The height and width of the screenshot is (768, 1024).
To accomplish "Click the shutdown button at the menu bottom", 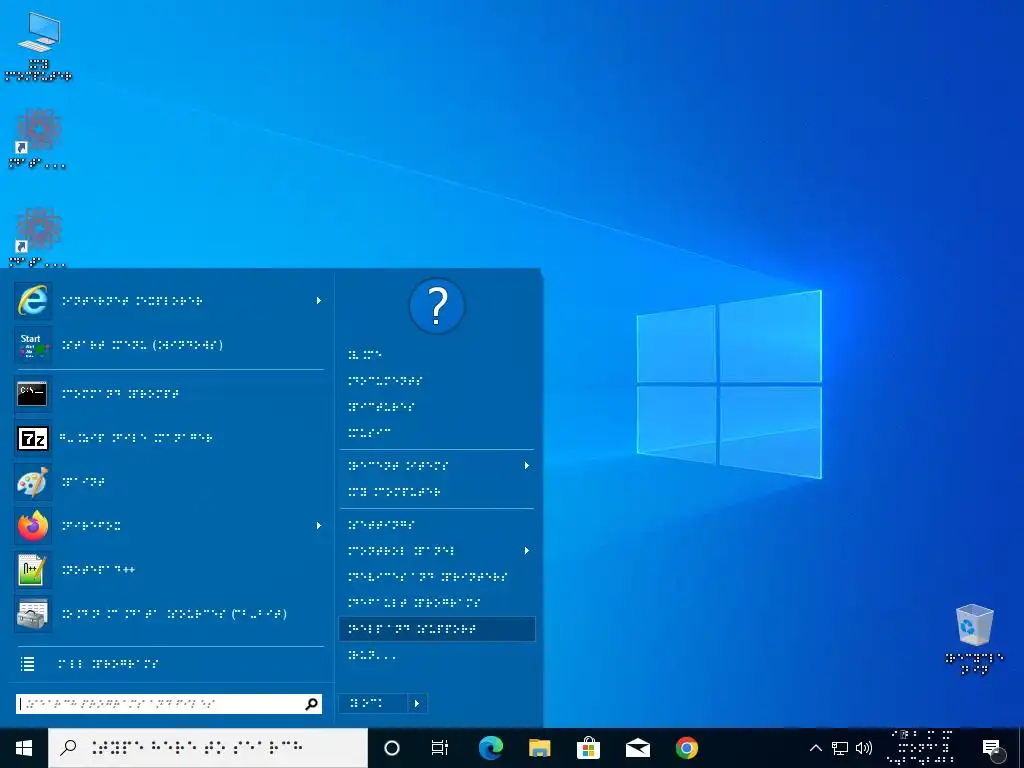I will tap(374, 703).
